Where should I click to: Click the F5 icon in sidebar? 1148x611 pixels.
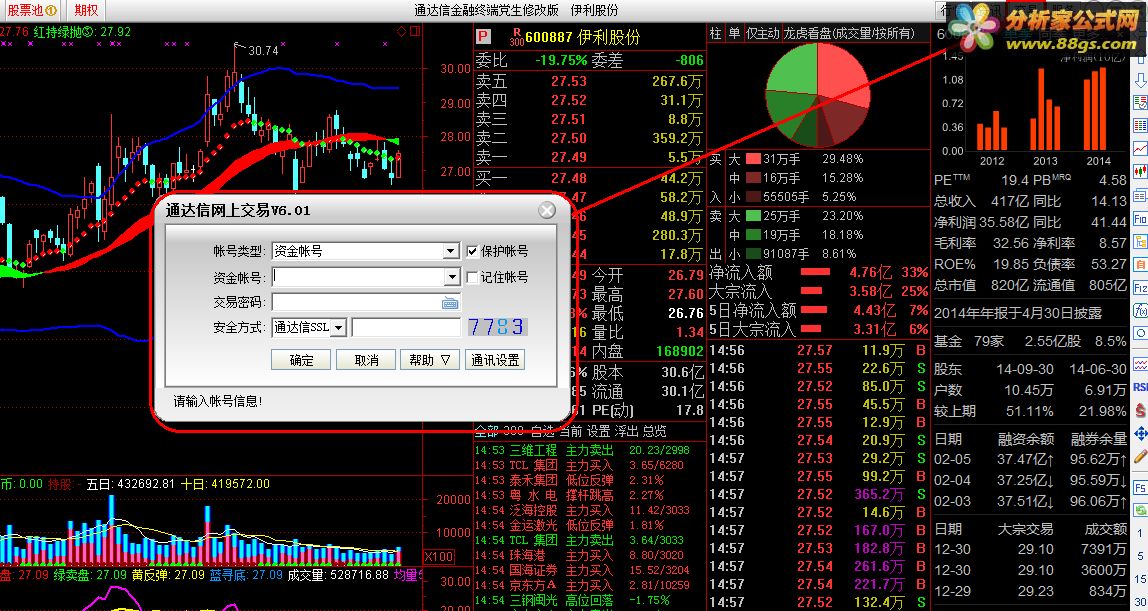(1141, 488)
